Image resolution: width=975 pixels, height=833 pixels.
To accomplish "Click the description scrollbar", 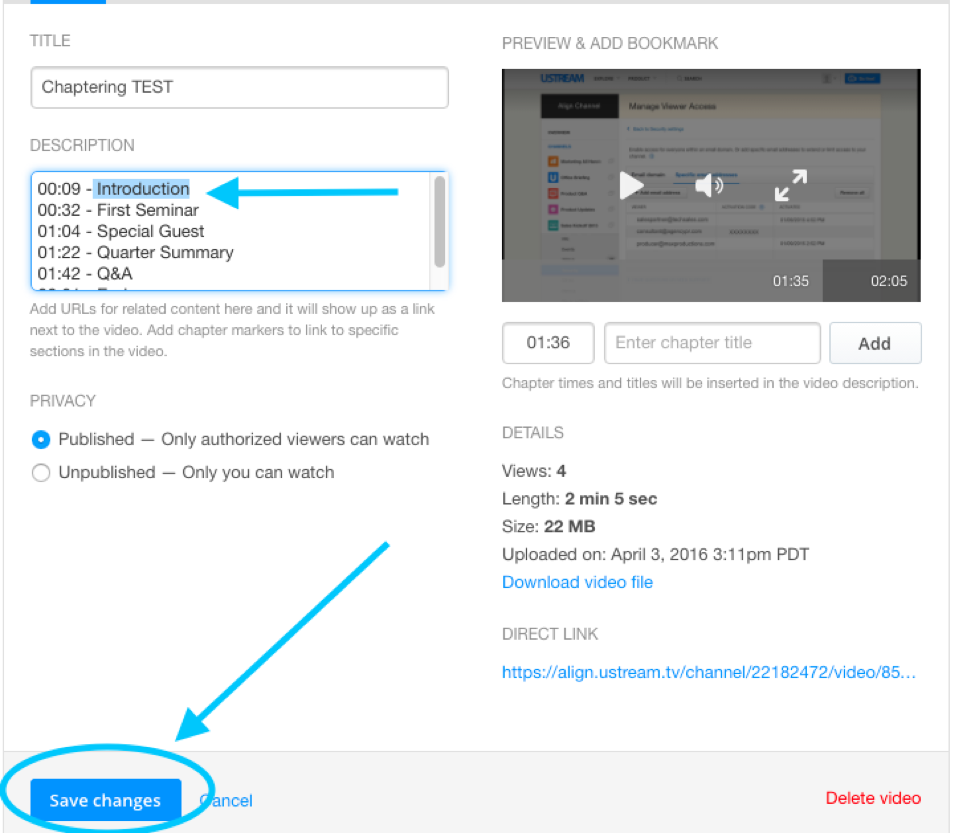I will pyautogui.click(x=440, y=221).
